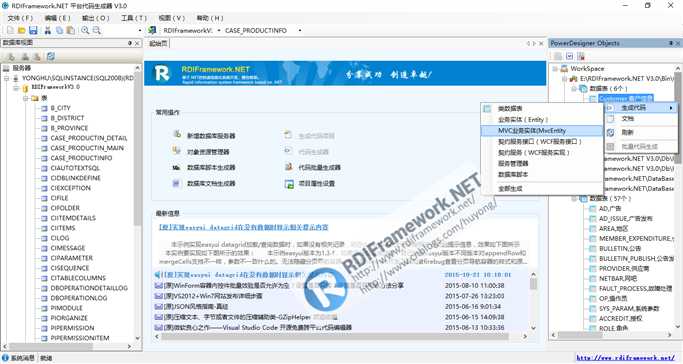683x364 pixels.
Task: Close the database view panel
Action: pyautogui.click(x=137, y=43)
